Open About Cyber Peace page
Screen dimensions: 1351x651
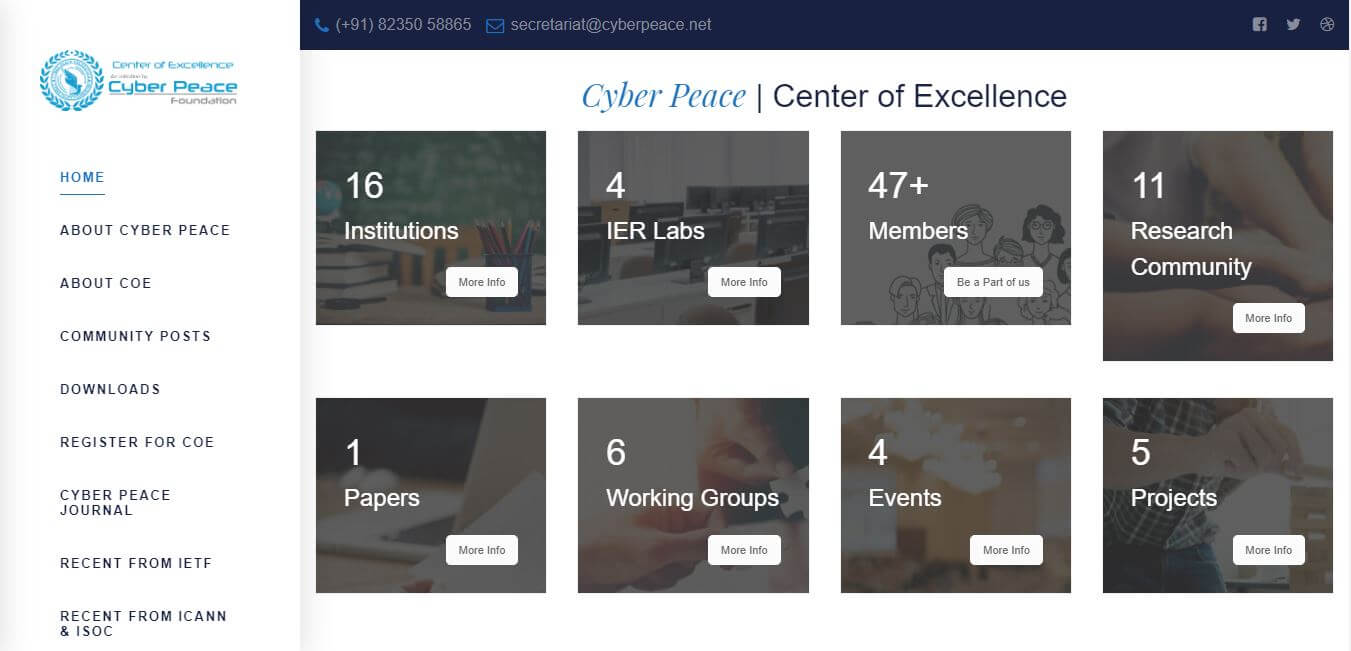click(145, 230)
